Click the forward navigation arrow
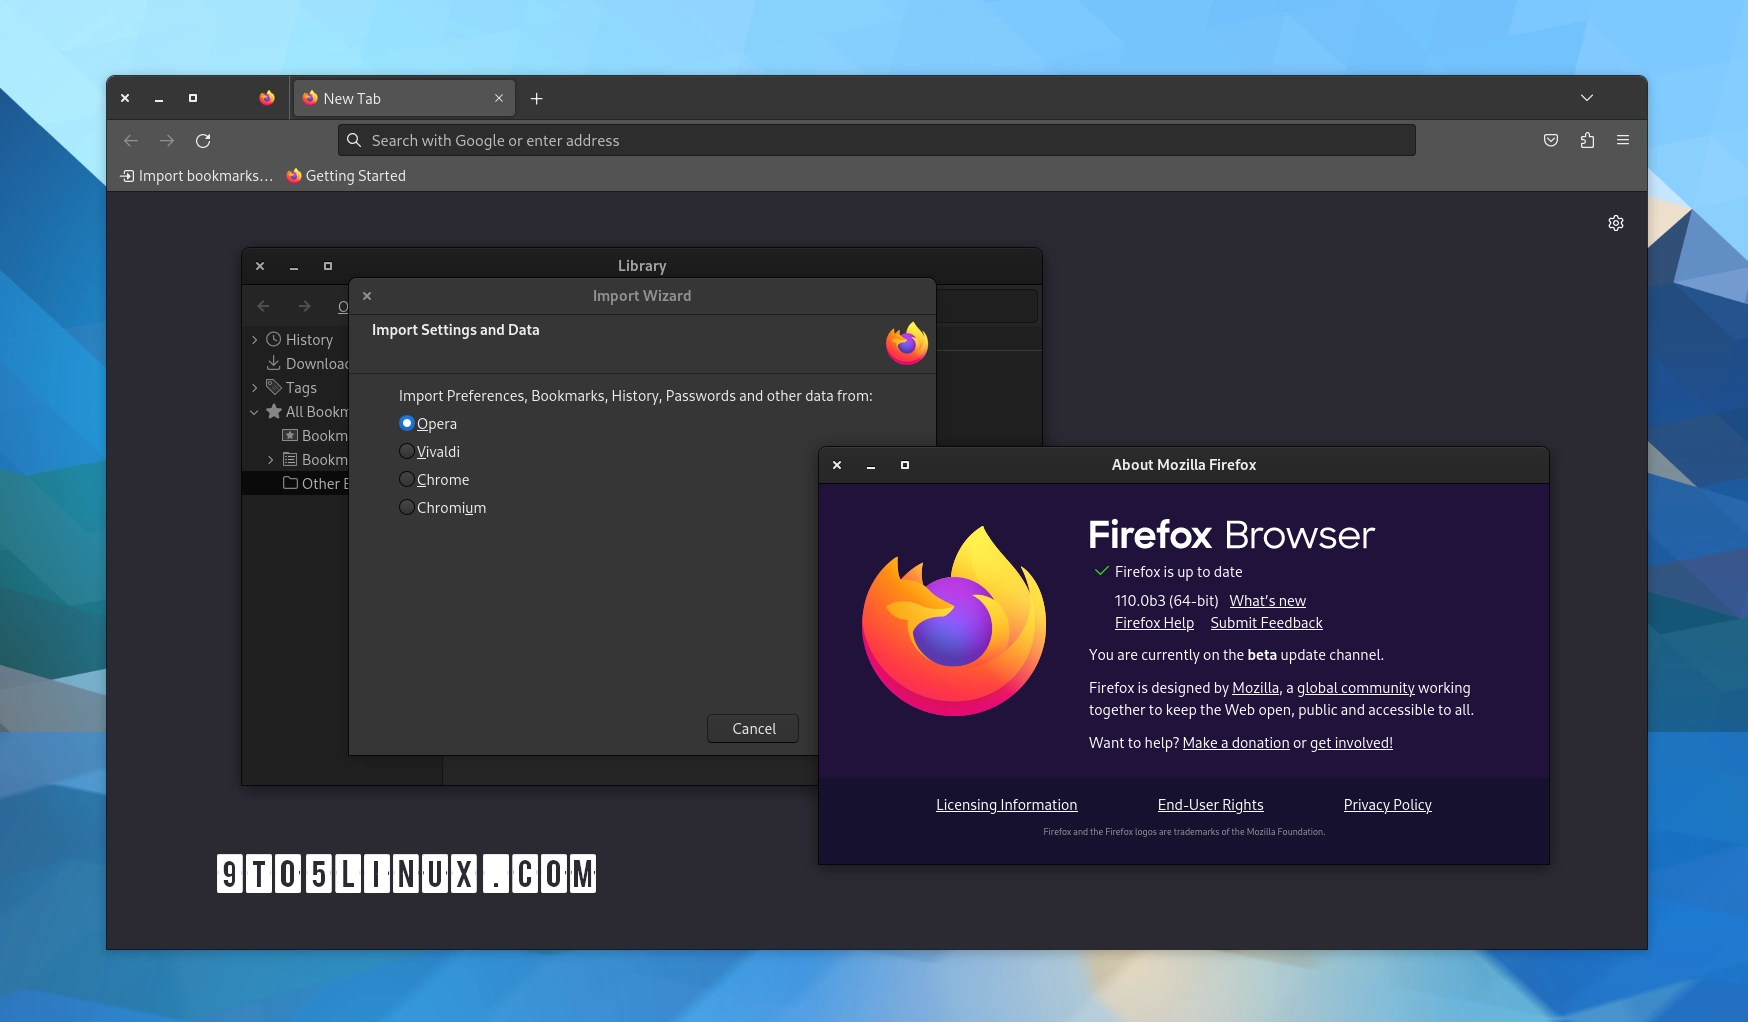 (x=167, y=141)
